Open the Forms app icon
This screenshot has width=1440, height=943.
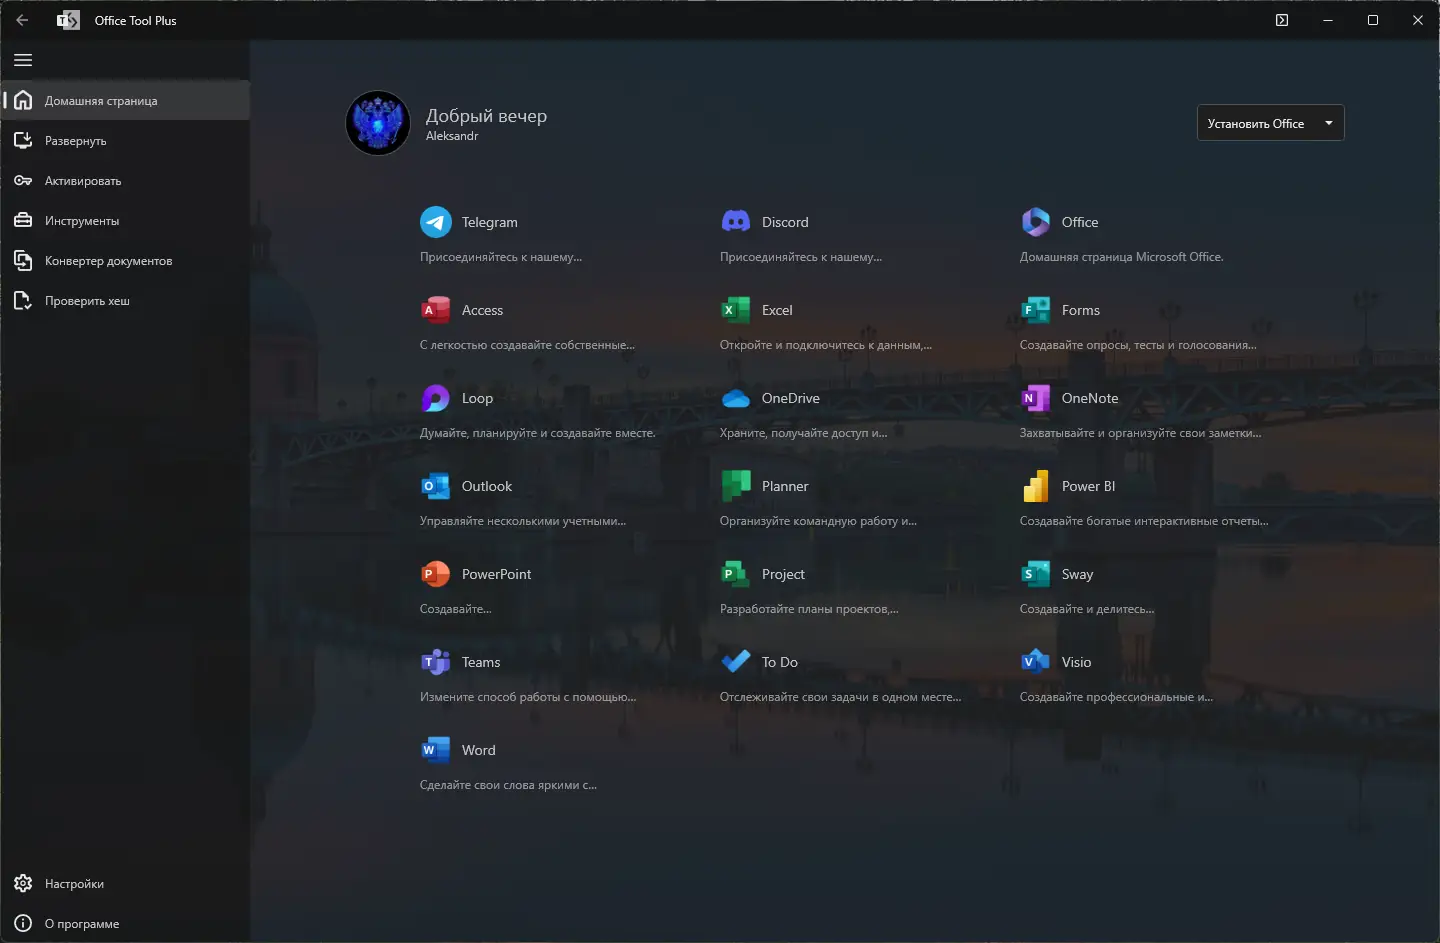coord(1036,310)
